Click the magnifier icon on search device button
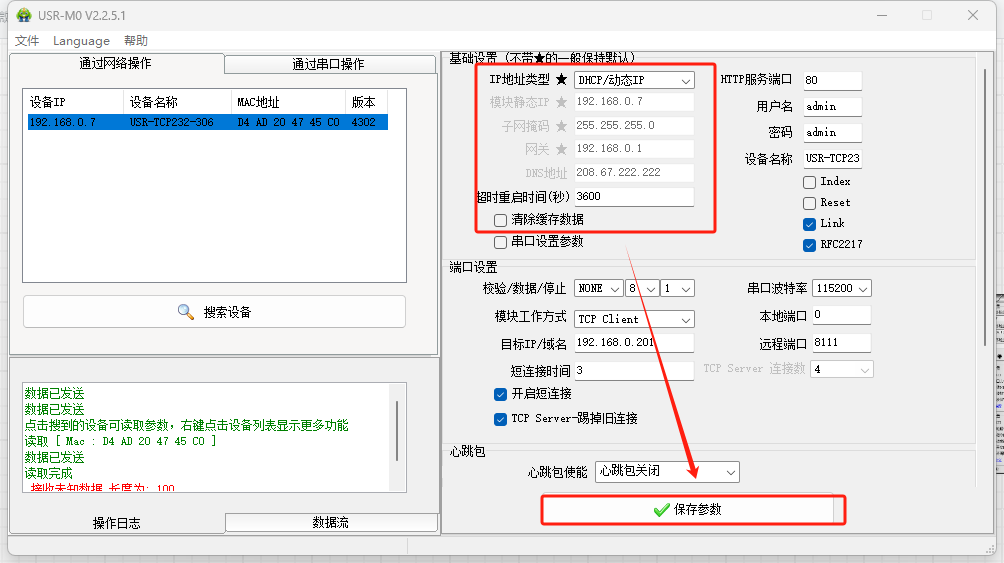1004x563 pixels. 186,312
